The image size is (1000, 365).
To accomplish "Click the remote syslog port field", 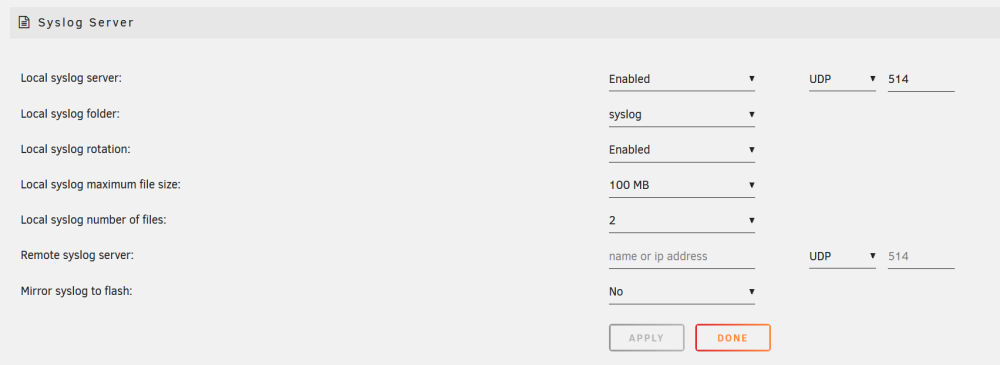I will (921, 257).
